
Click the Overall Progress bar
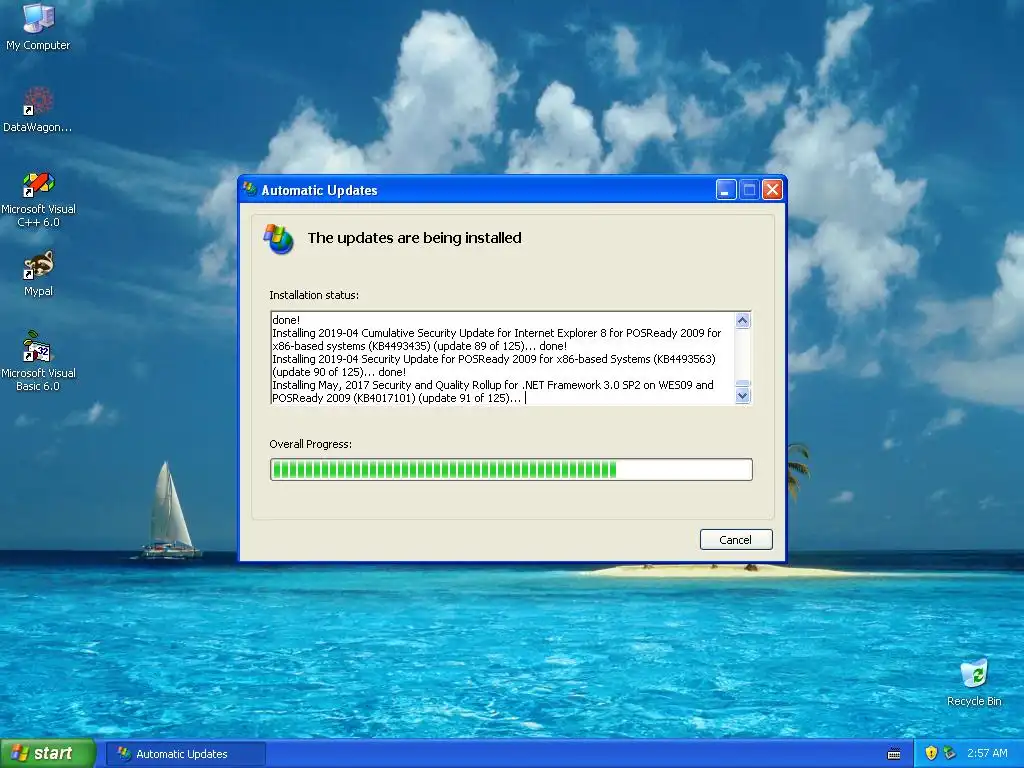pos(511,470)
